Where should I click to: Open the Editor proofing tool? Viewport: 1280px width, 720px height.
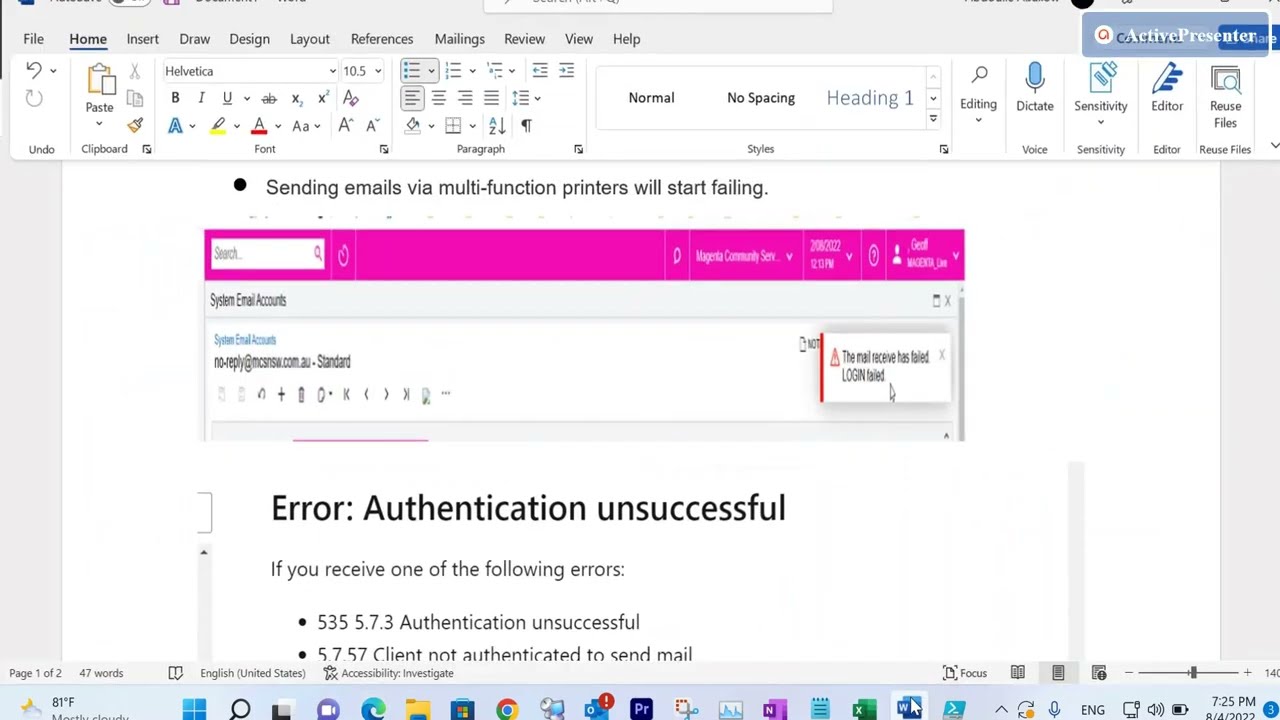(x=1167, y=88)
